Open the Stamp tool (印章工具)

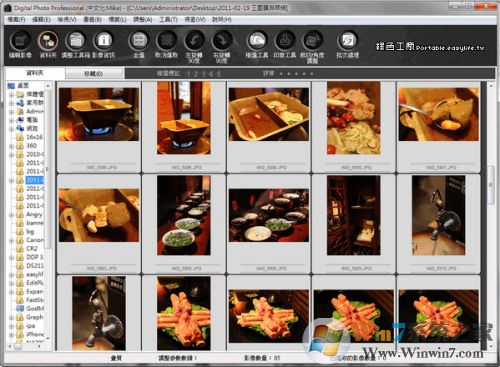coord(285,44)
